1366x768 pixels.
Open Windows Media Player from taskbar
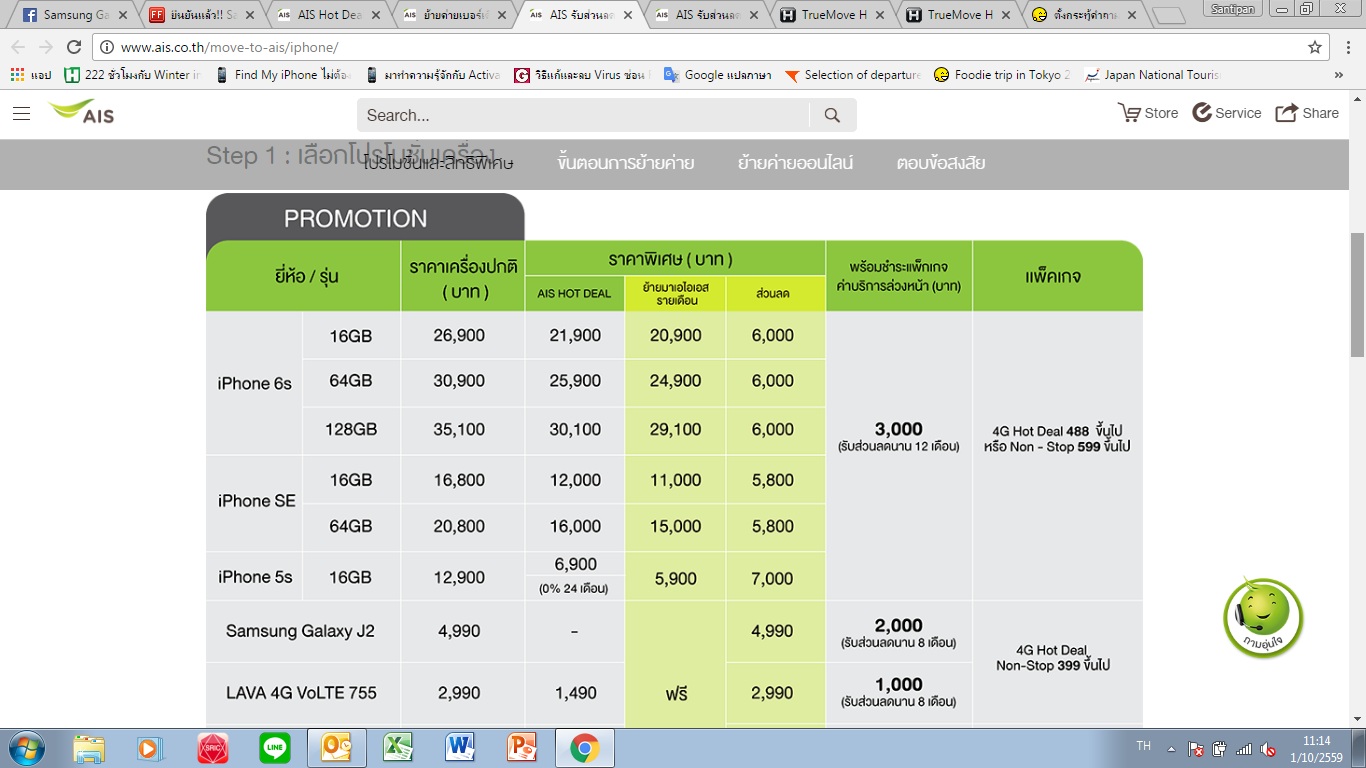coord(150,748)
